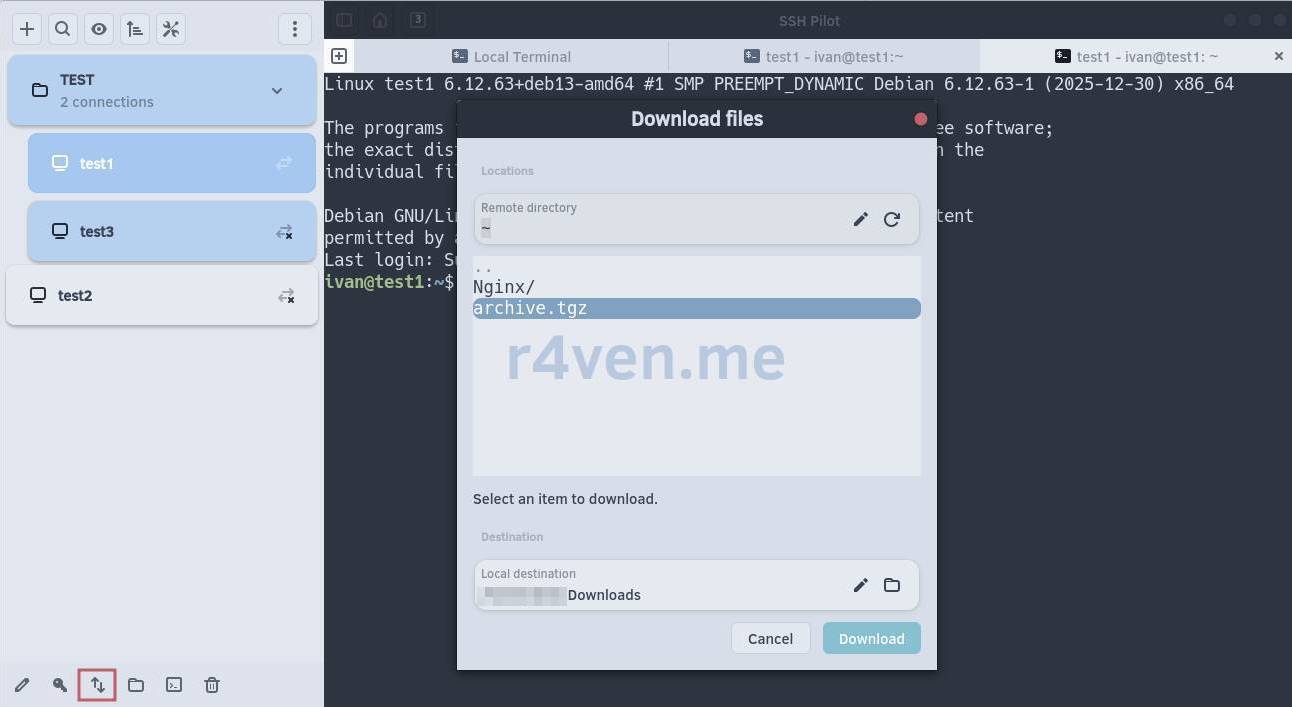
Task: Click the new tab plus button
Action: (339, 56)
